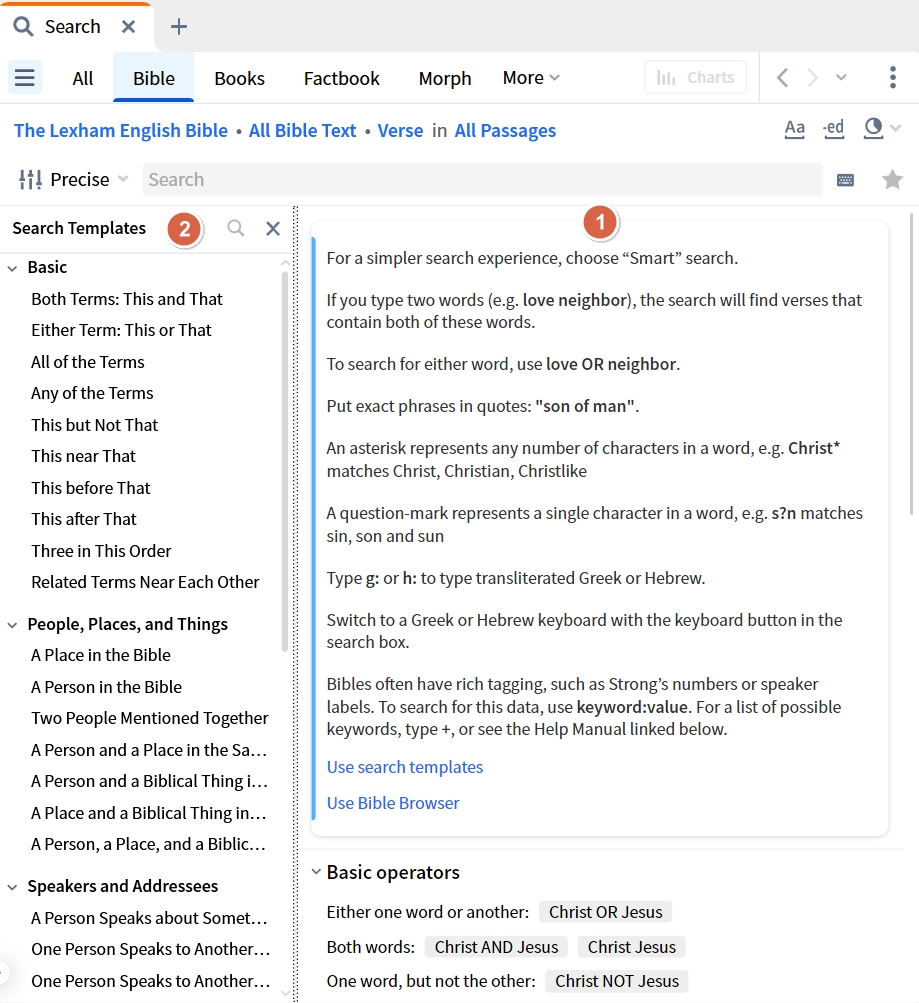Search within Search Templates
The height and width of the screenshot is (1003, 919).
[x=236, y=228]
